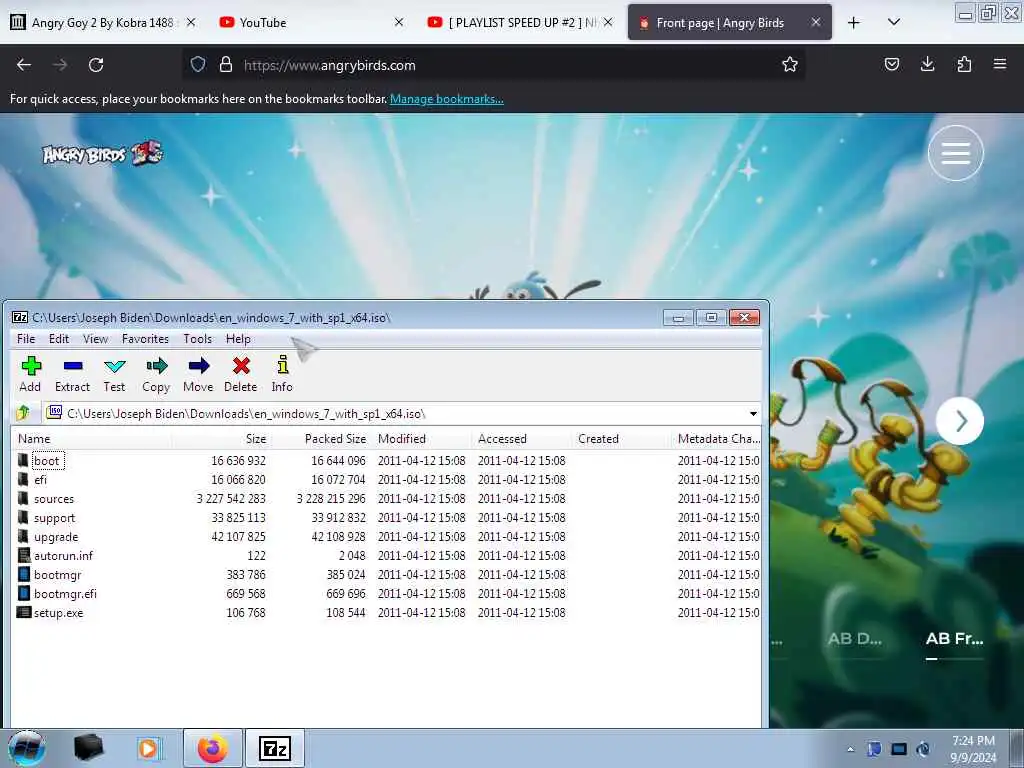This screenshot has height=768, width=1024.
Task: Sort by the Accessed column header
Action: click(521, 439)
